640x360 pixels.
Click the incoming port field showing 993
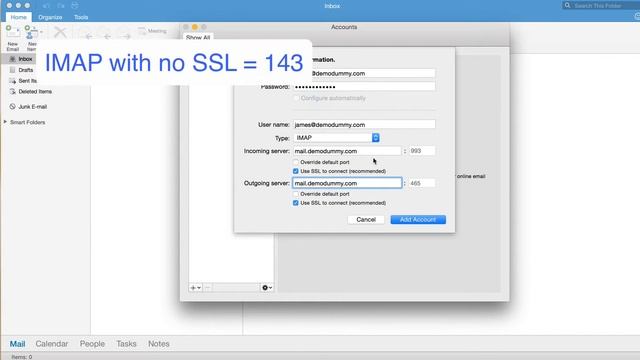pos(422,151)
